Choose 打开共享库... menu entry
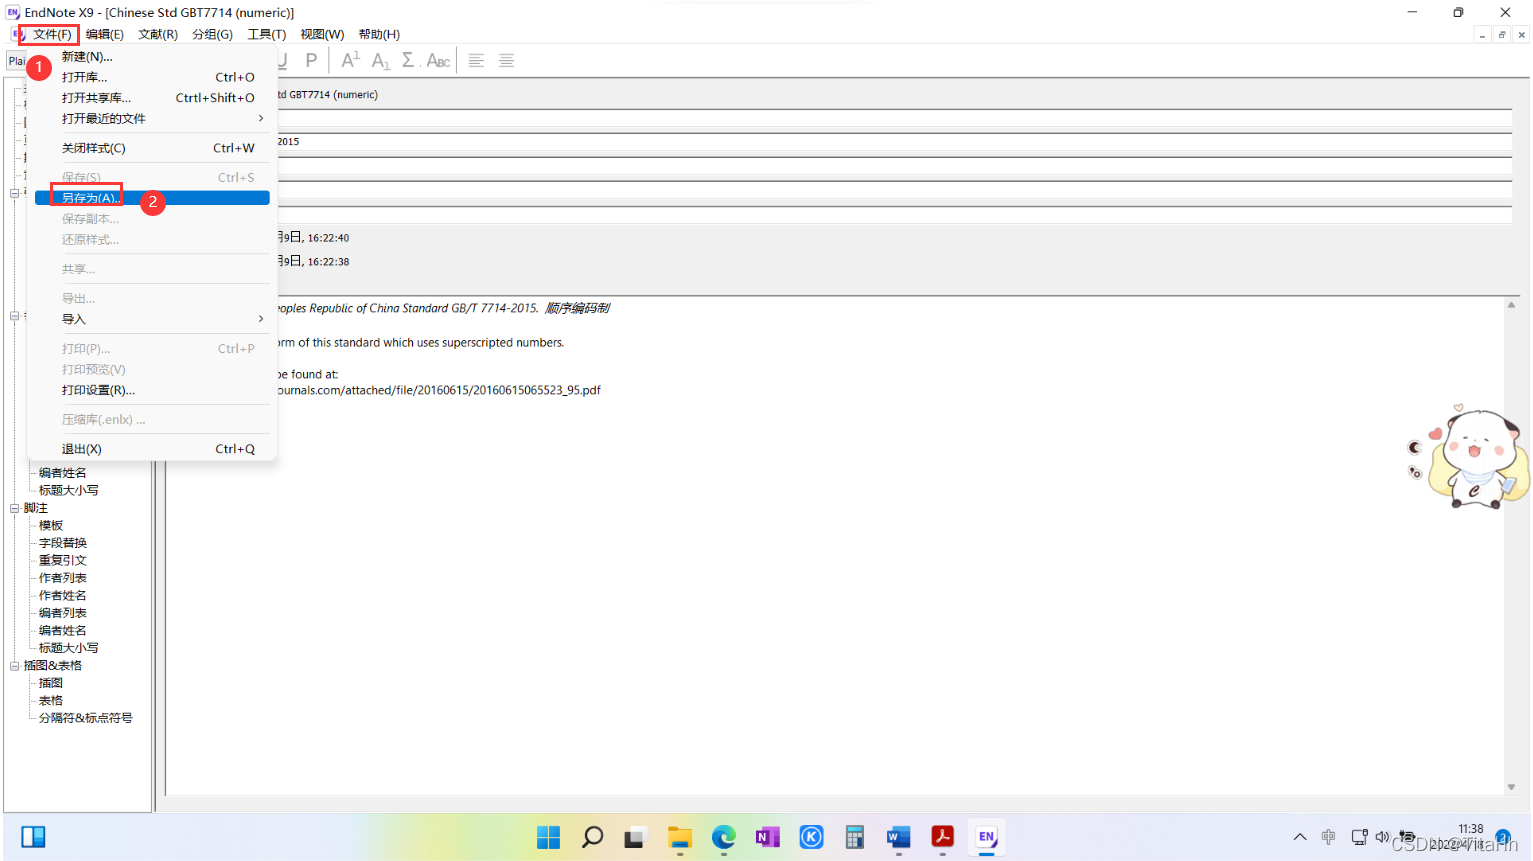Viewport: 1533px width, 861px height. [x=152, y=98]
